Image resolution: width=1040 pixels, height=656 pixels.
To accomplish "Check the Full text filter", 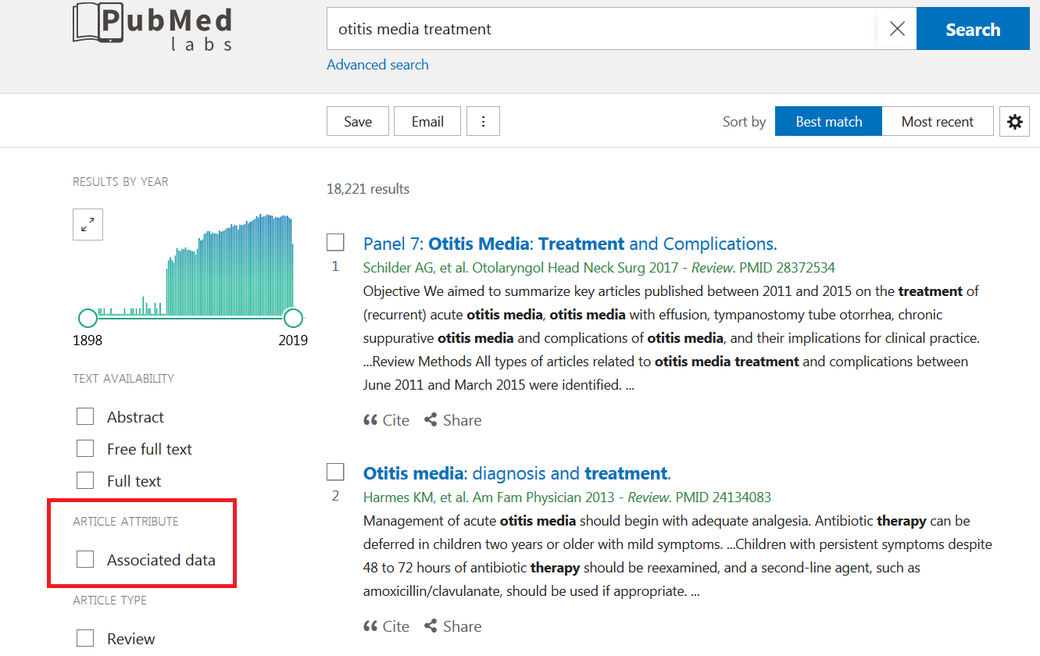I will click(85, 480).
